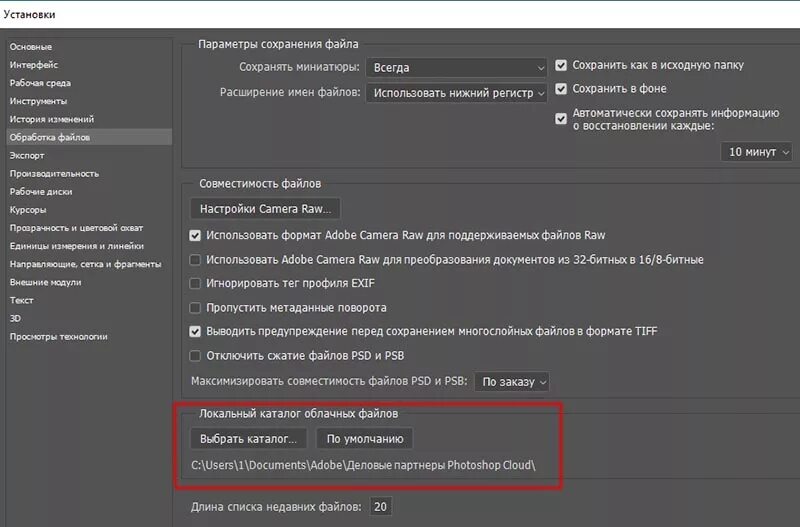Screen dimensions: 800x527
Task: Enable Пропустить метаданные поворота
Action: click(195, 308)
